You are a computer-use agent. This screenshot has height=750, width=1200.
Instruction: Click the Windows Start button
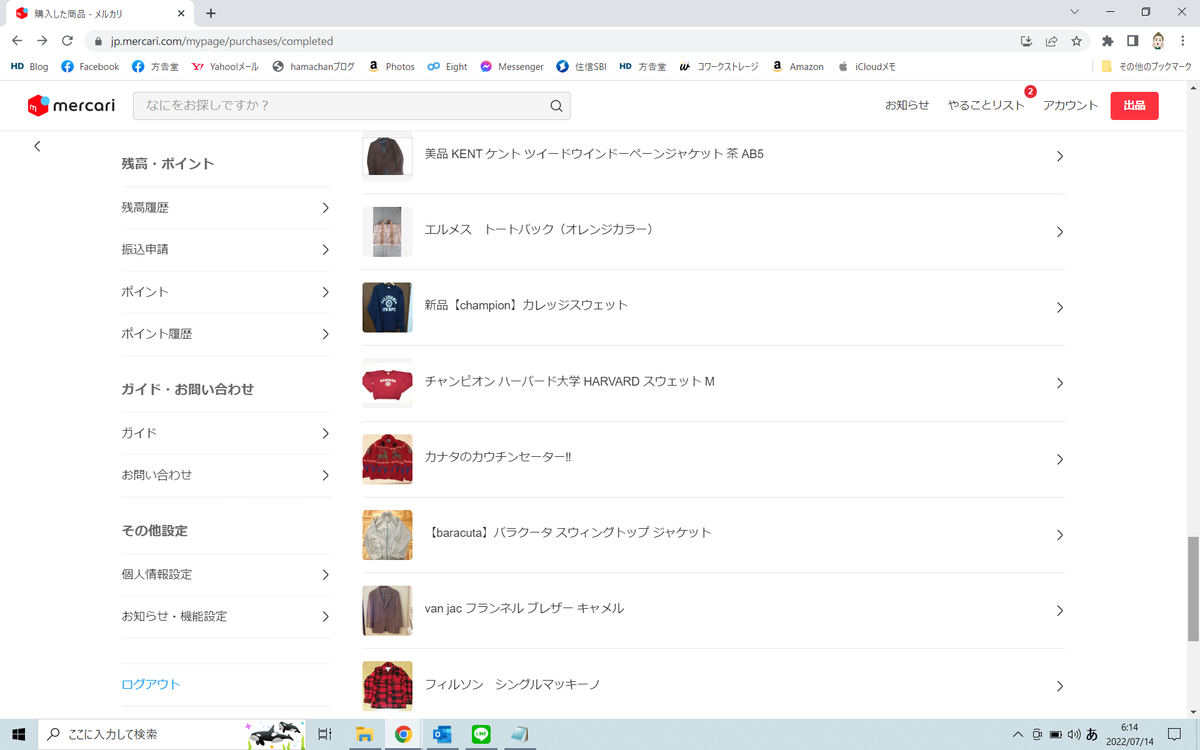[x=19, y=734]
